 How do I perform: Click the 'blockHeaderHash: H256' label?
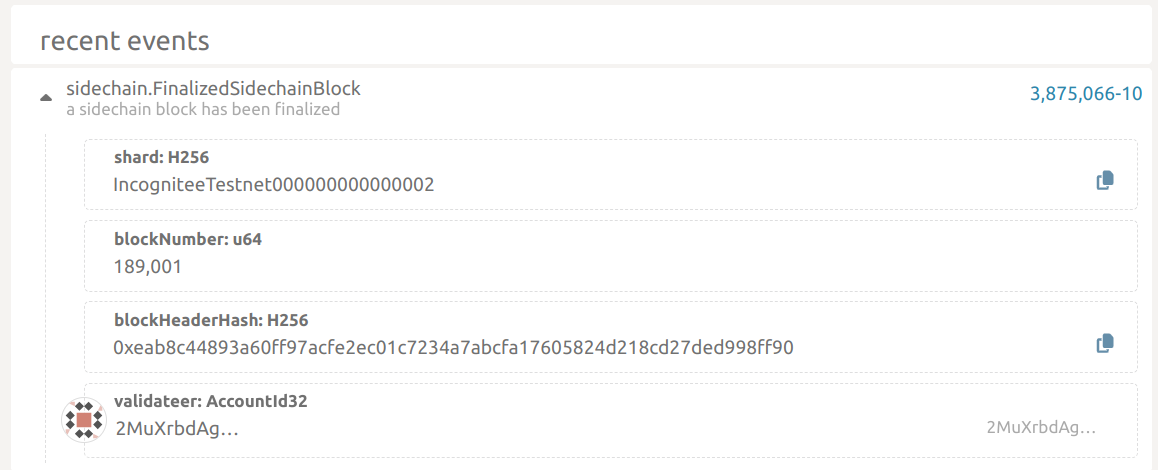pos(211,321)
